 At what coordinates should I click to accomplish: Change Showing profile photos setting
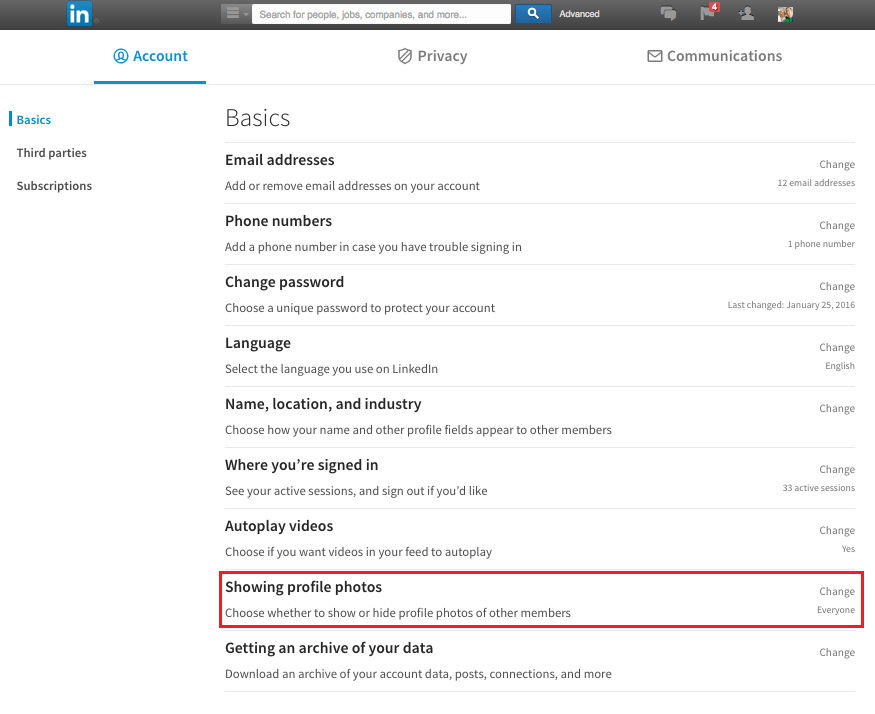coord(836,591)
